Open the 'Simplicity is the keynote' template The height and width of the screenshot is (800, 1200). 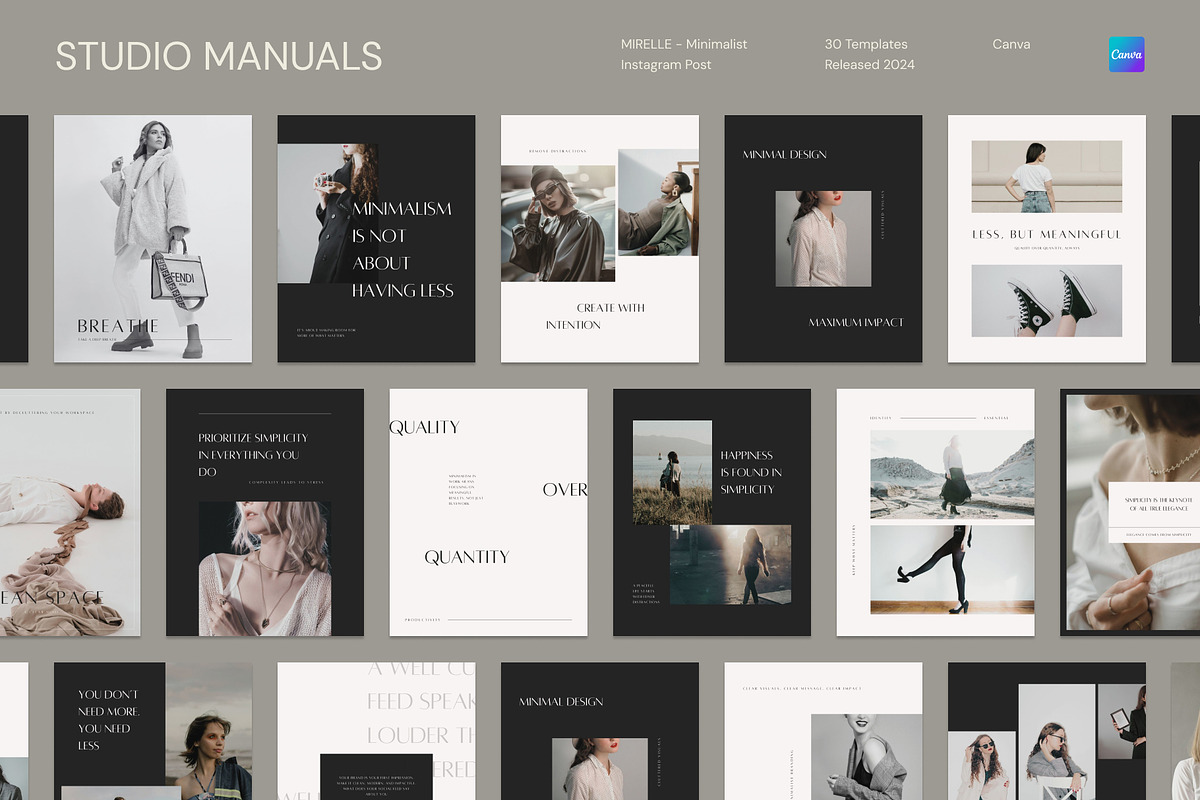[x=1130, y=513]
